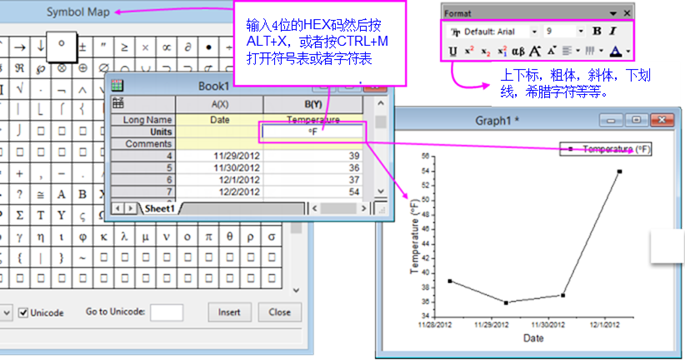Click the Book1 horizontal scrollbar left arrow
The height and width of the screenshot is (363, 685).
(x=315, y=209)
